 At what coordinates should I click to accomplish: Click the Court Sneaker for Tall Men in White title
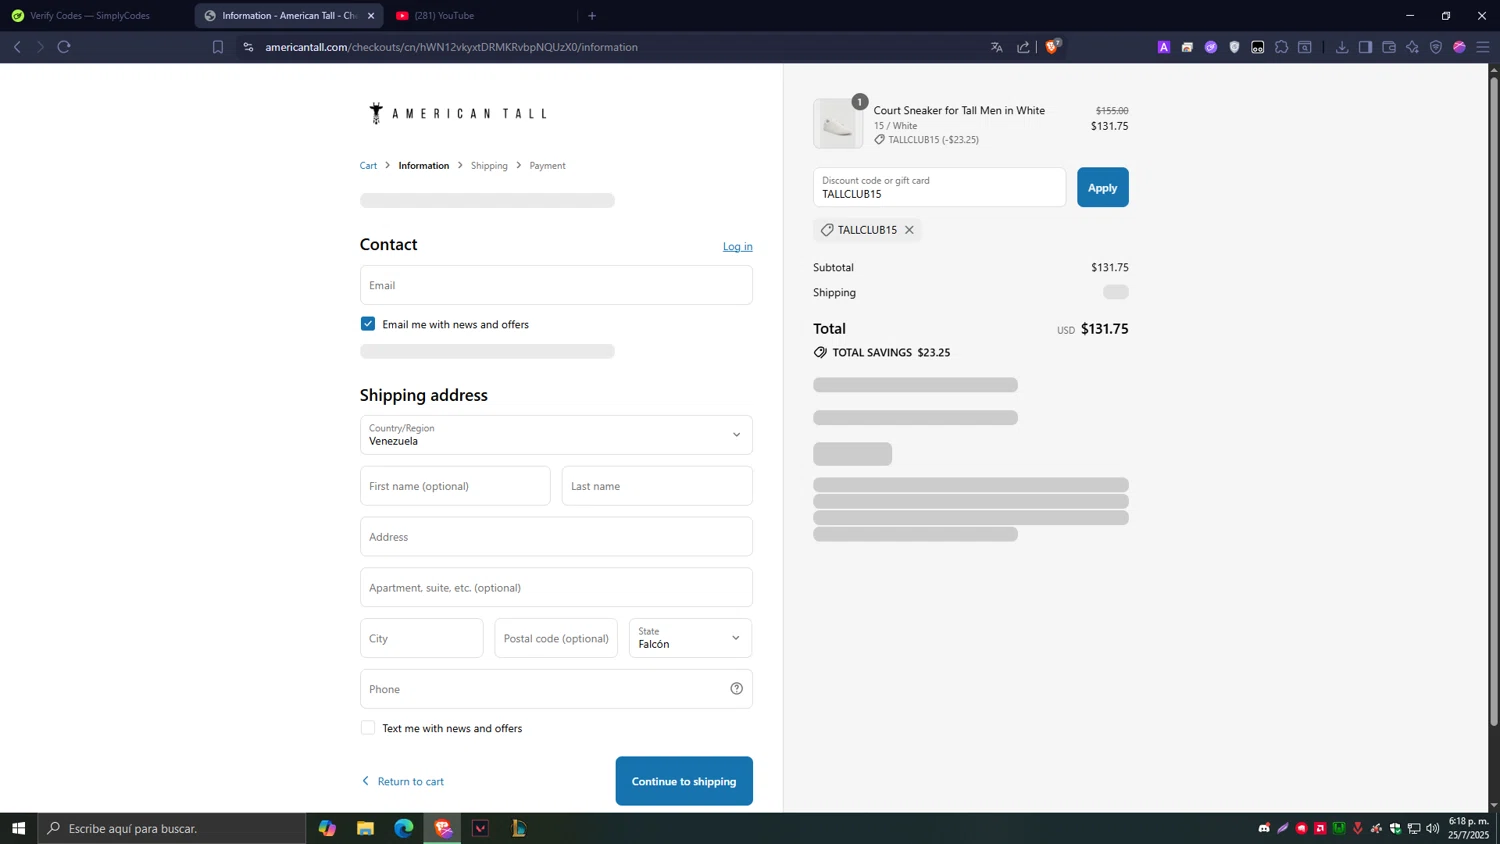[x=959, y=111]
